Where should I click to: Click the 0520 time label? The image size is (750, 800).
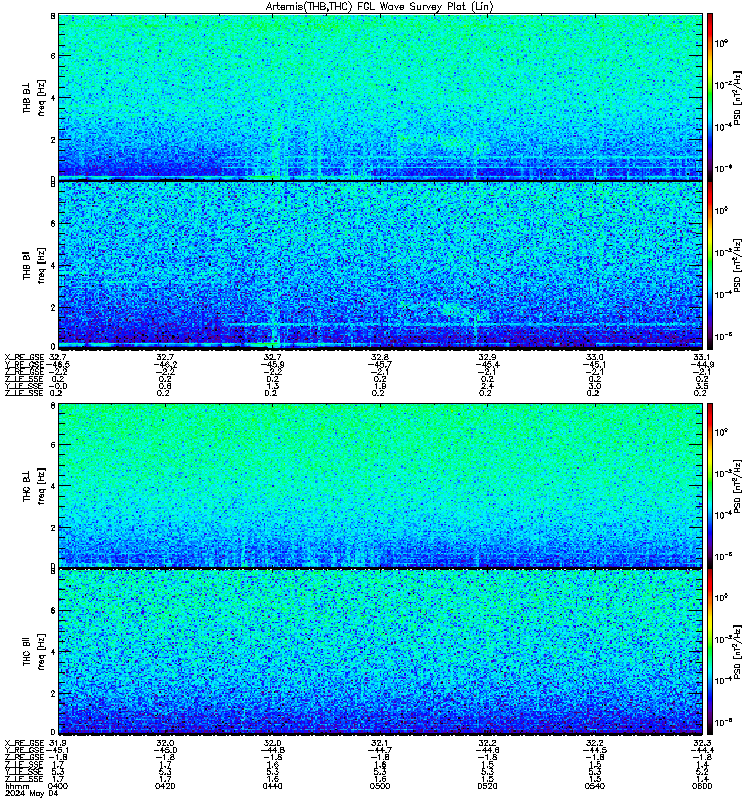point(487,786)
